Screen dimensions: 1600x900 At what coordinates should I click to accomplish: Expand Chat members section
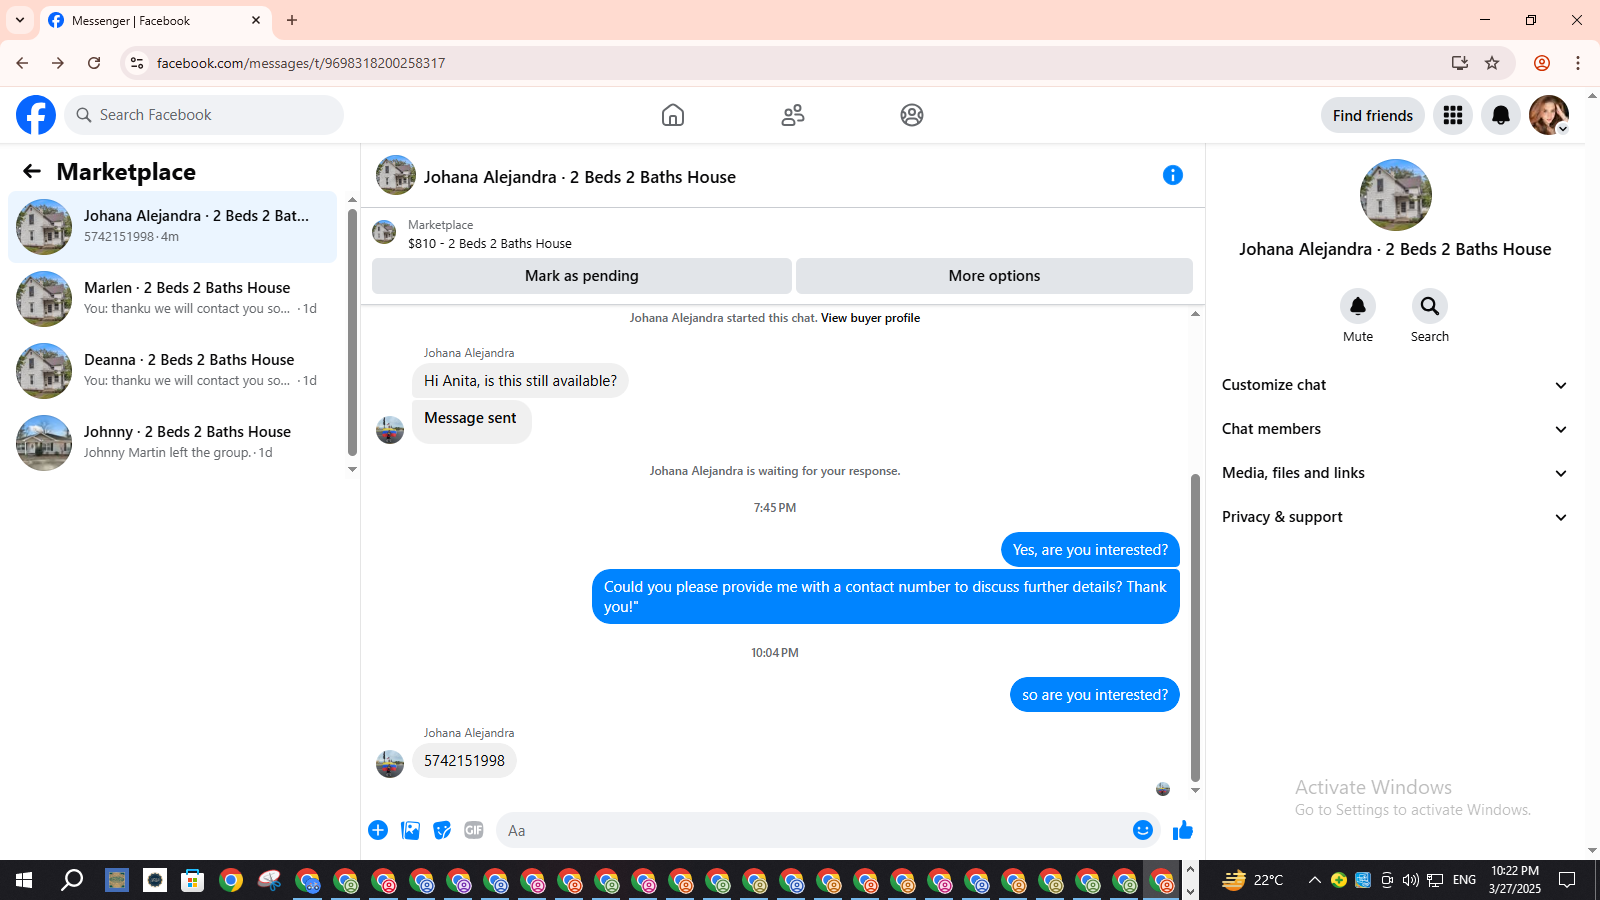point(1394,429)
